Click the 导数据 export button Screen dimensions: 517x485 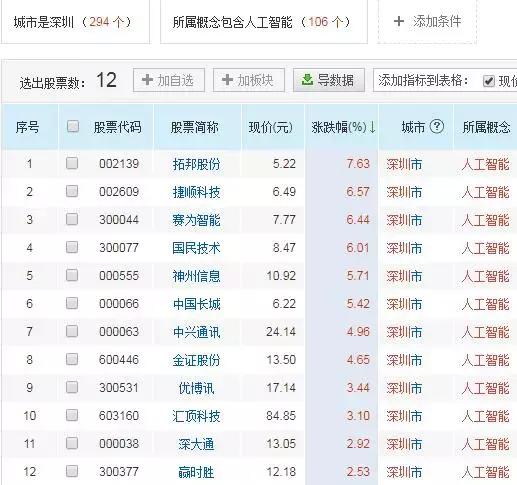point(329,80)
